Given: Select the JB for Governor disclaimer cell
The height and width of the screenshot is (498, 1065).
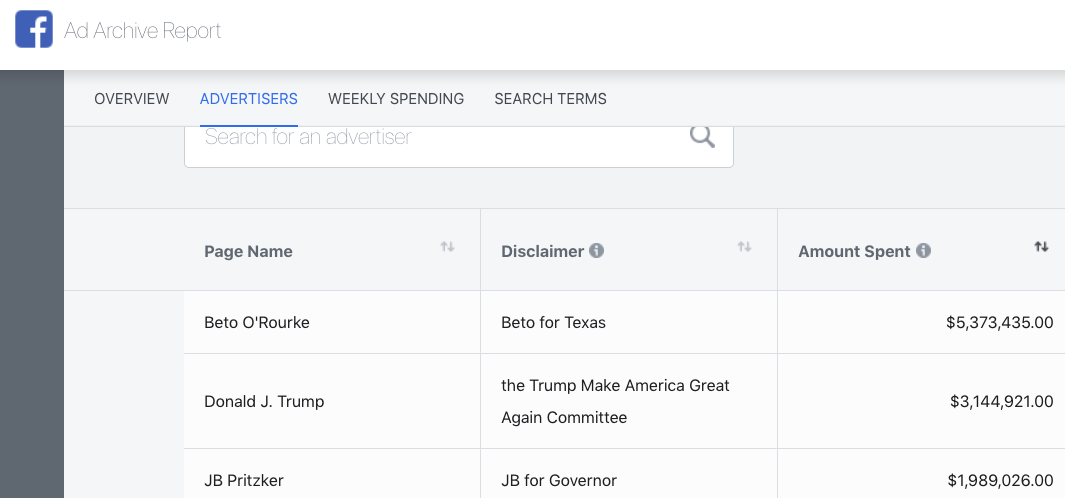Looking at the screenshot, I should (x=559, y=480).
